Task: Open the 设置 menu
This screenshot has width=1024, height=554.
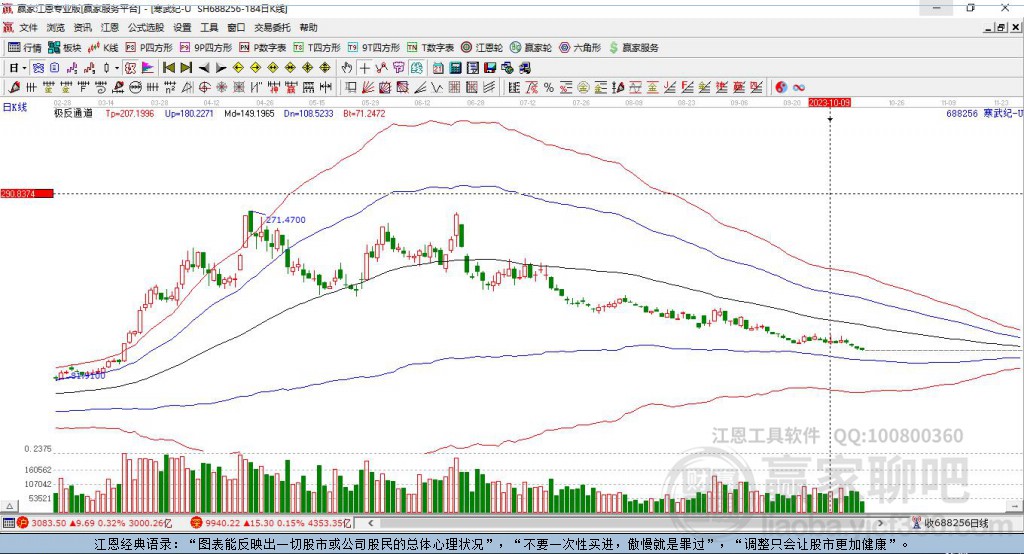Action: [182, 27]
